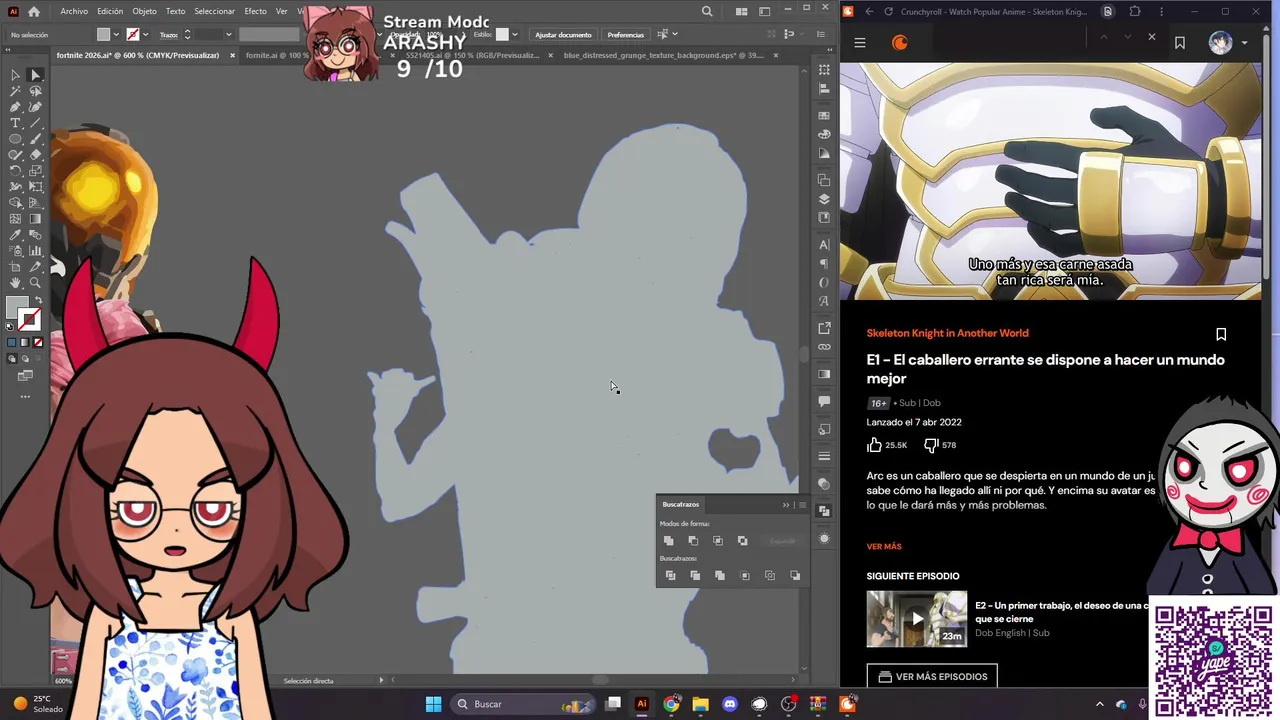Click VER MÁS EPISODIOS button
This screenshot has height=720, width=1280.
932,677
